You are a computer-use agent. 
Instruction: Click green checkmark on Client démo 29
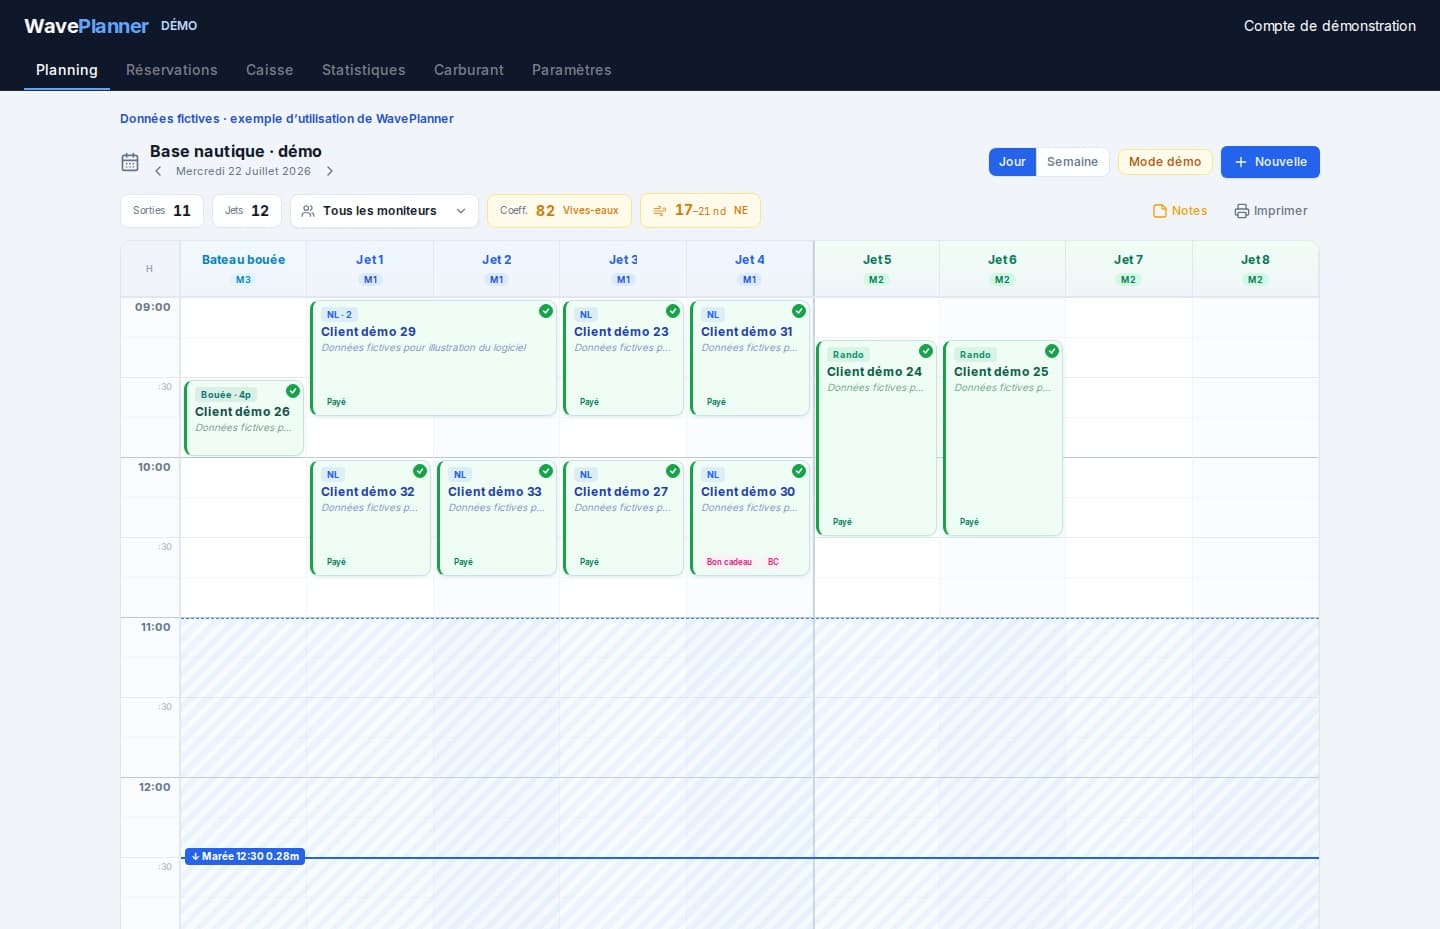(546, 311)
